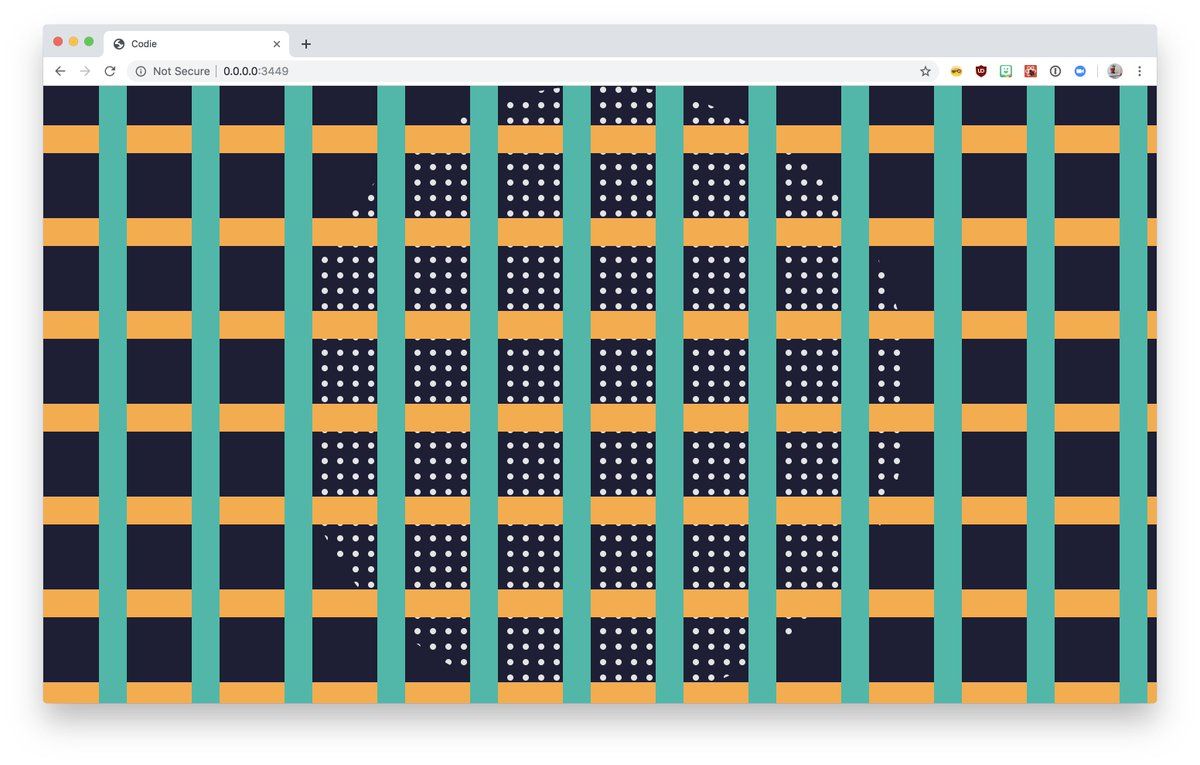Screen dimensions: 1200x765
Task: Click the red paw extension icon
Action: tap(1031, 71)
